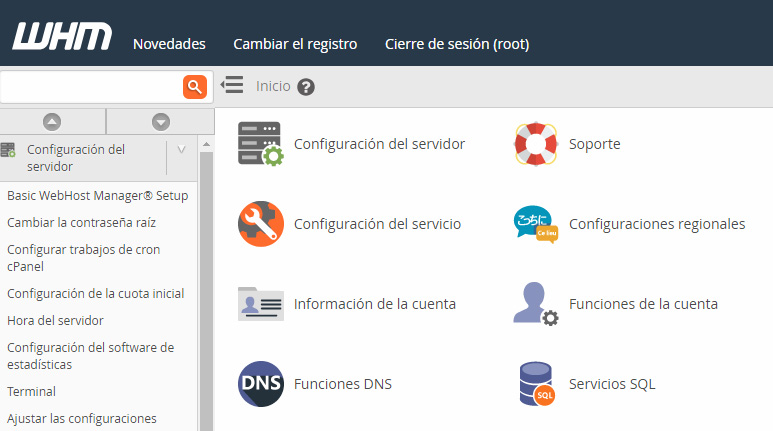Select Cambiar el registro in the top bar

point(295,44)
